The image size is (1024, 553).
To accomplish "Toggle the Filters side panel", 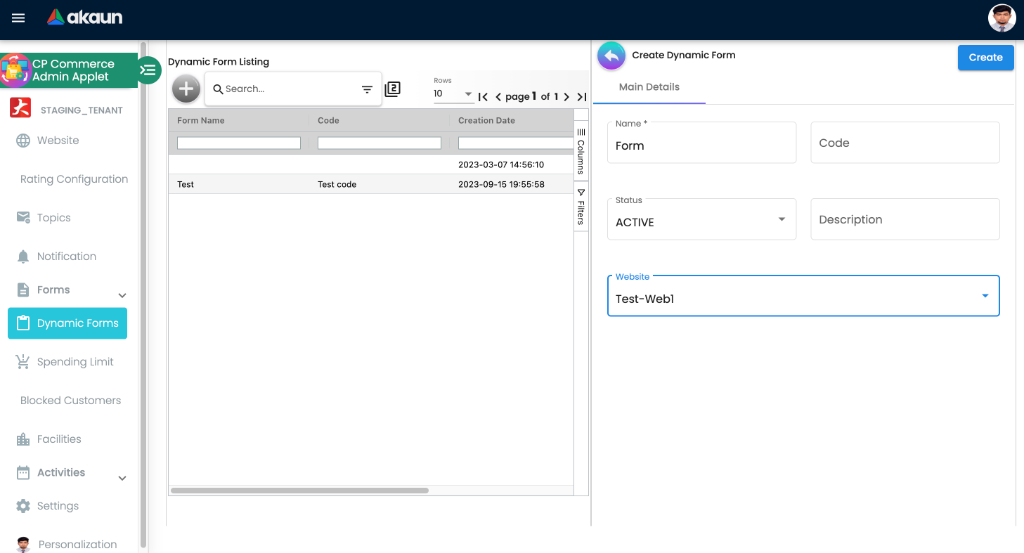I will 581,206.
